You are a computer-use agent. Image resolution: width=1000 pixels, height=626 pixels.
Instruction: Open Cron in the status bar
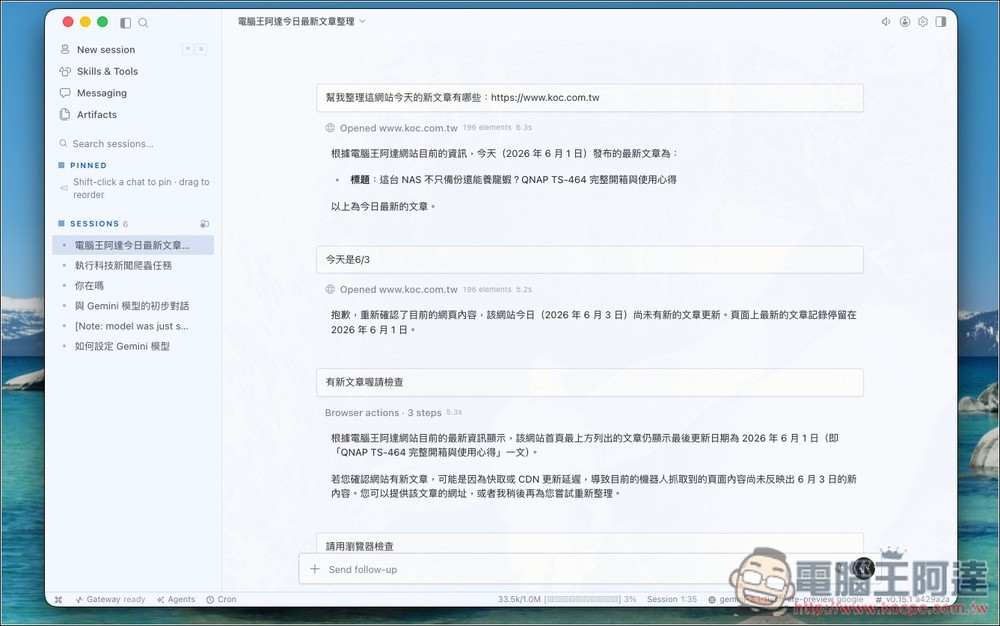(221, 600)
